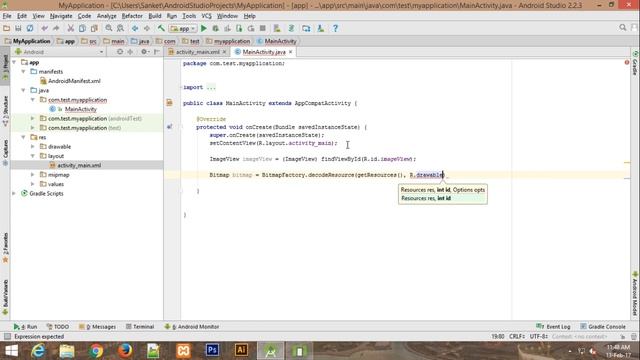The image size is (640, 360).
Task: Click the Save All toolbar icon
Action: tap(18, 28)
